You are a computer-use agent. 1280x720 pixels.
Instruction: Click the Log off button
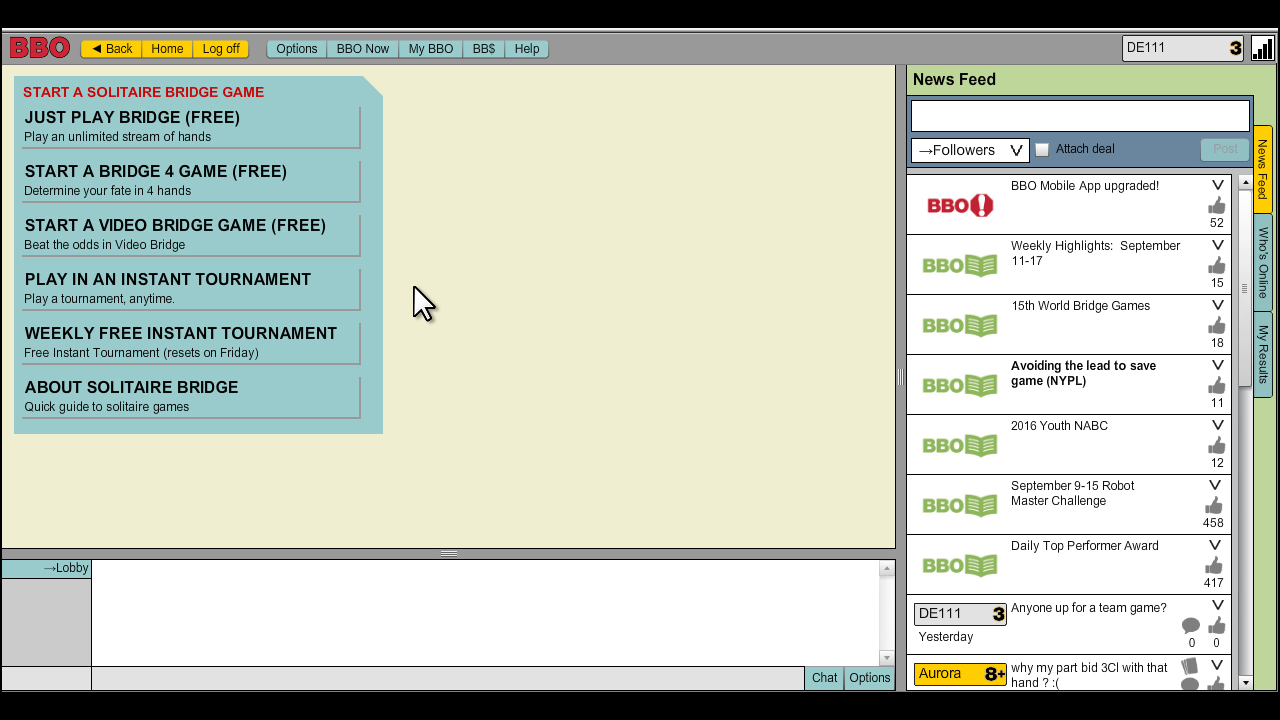pyautogui.click(x=221, y=48)
